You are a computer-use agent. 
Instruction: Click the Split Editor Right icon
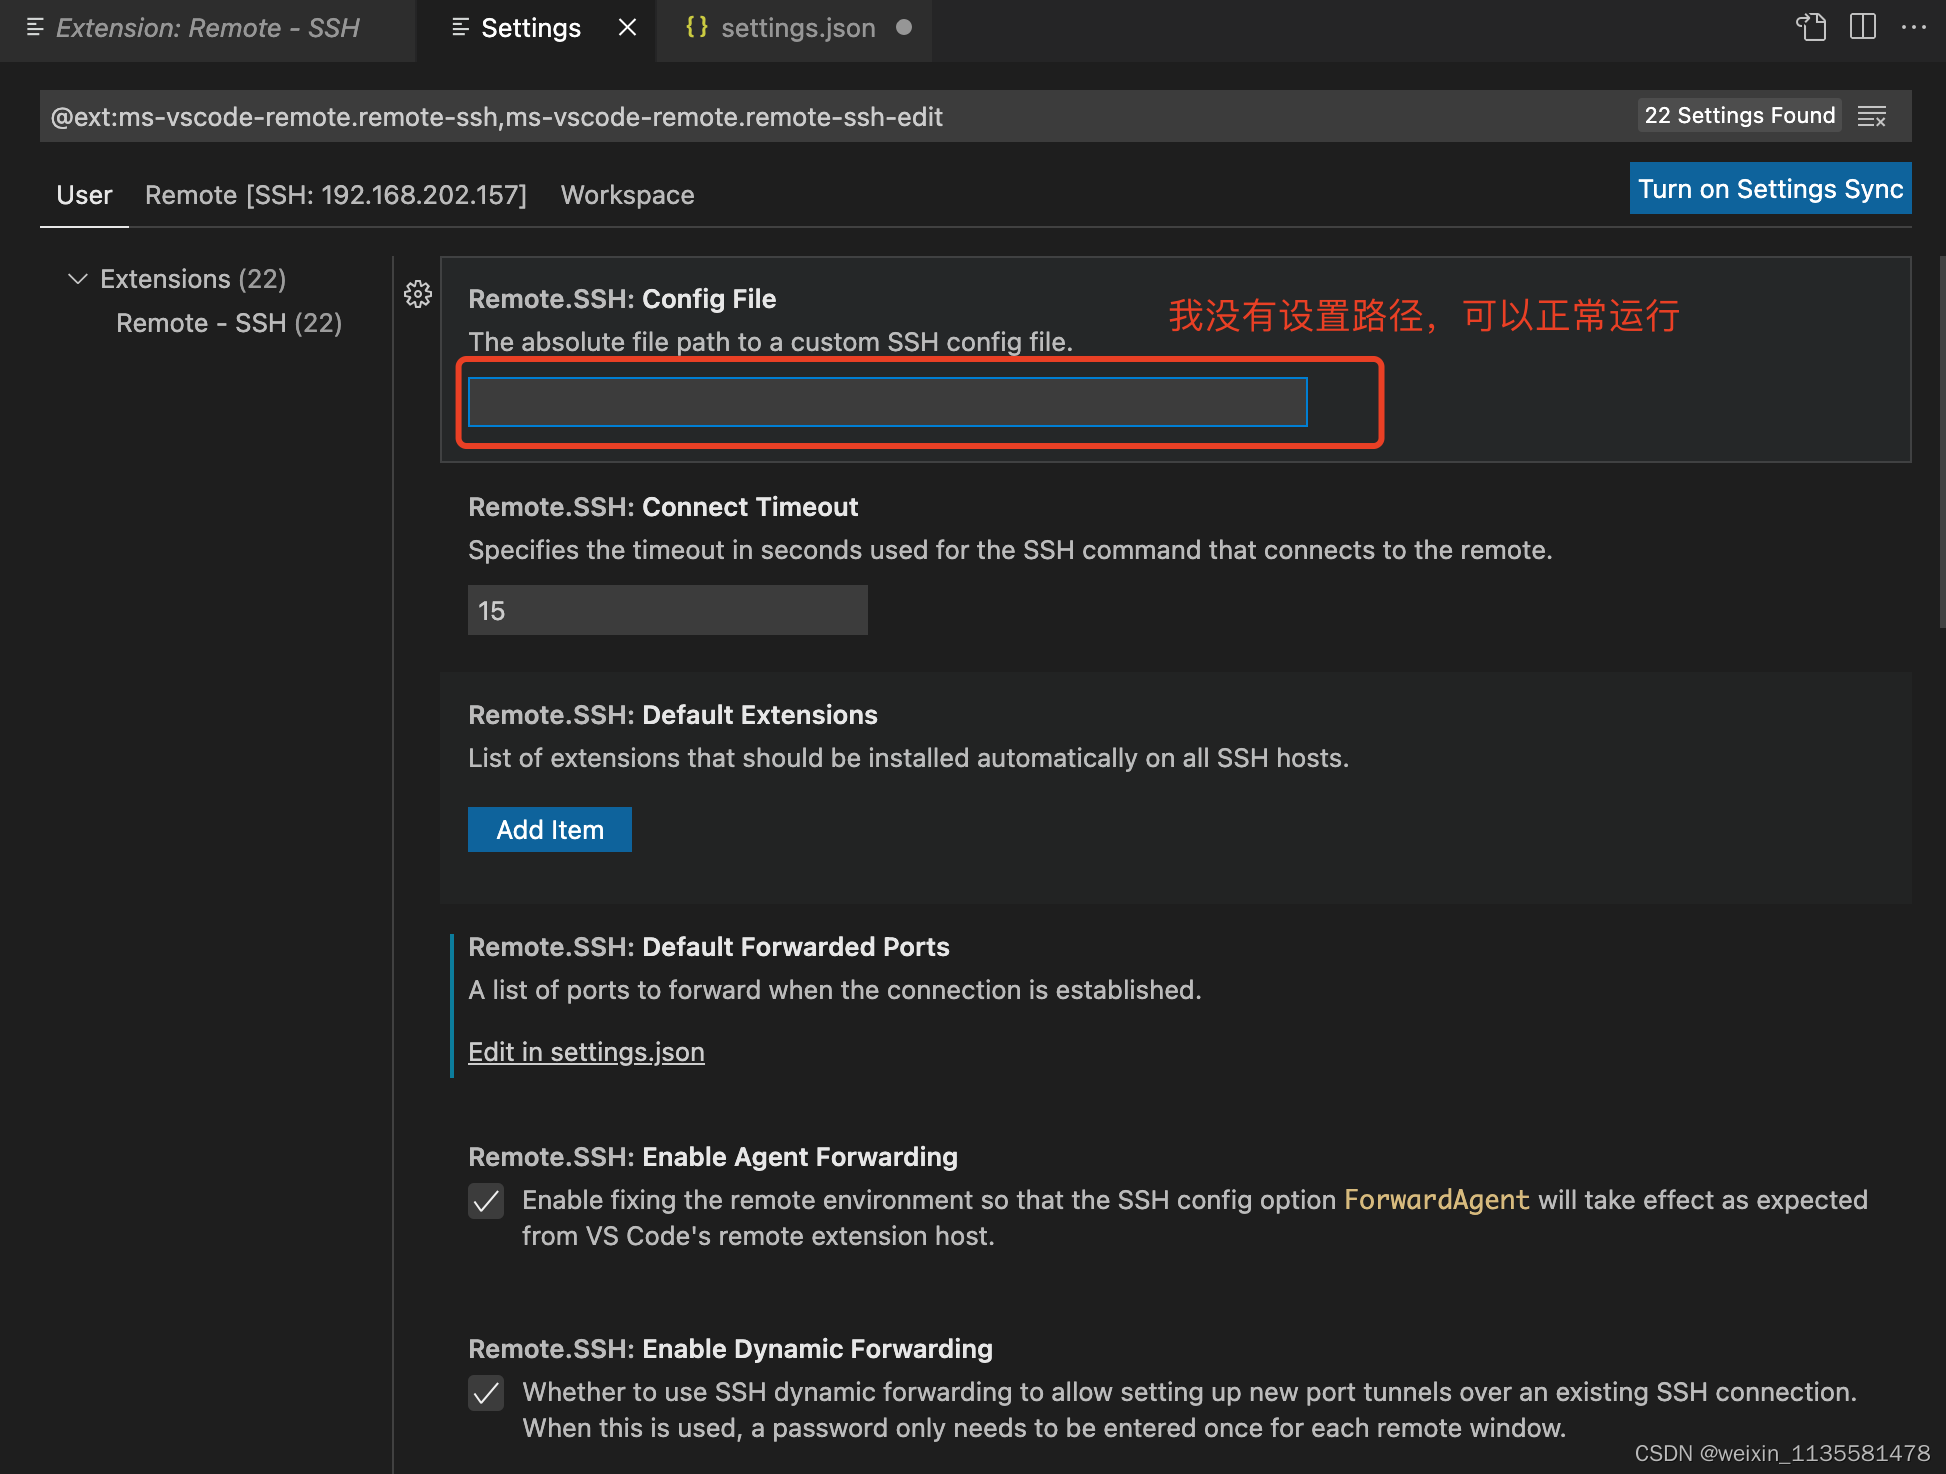pyautogui.click(x=1863, y=27)
